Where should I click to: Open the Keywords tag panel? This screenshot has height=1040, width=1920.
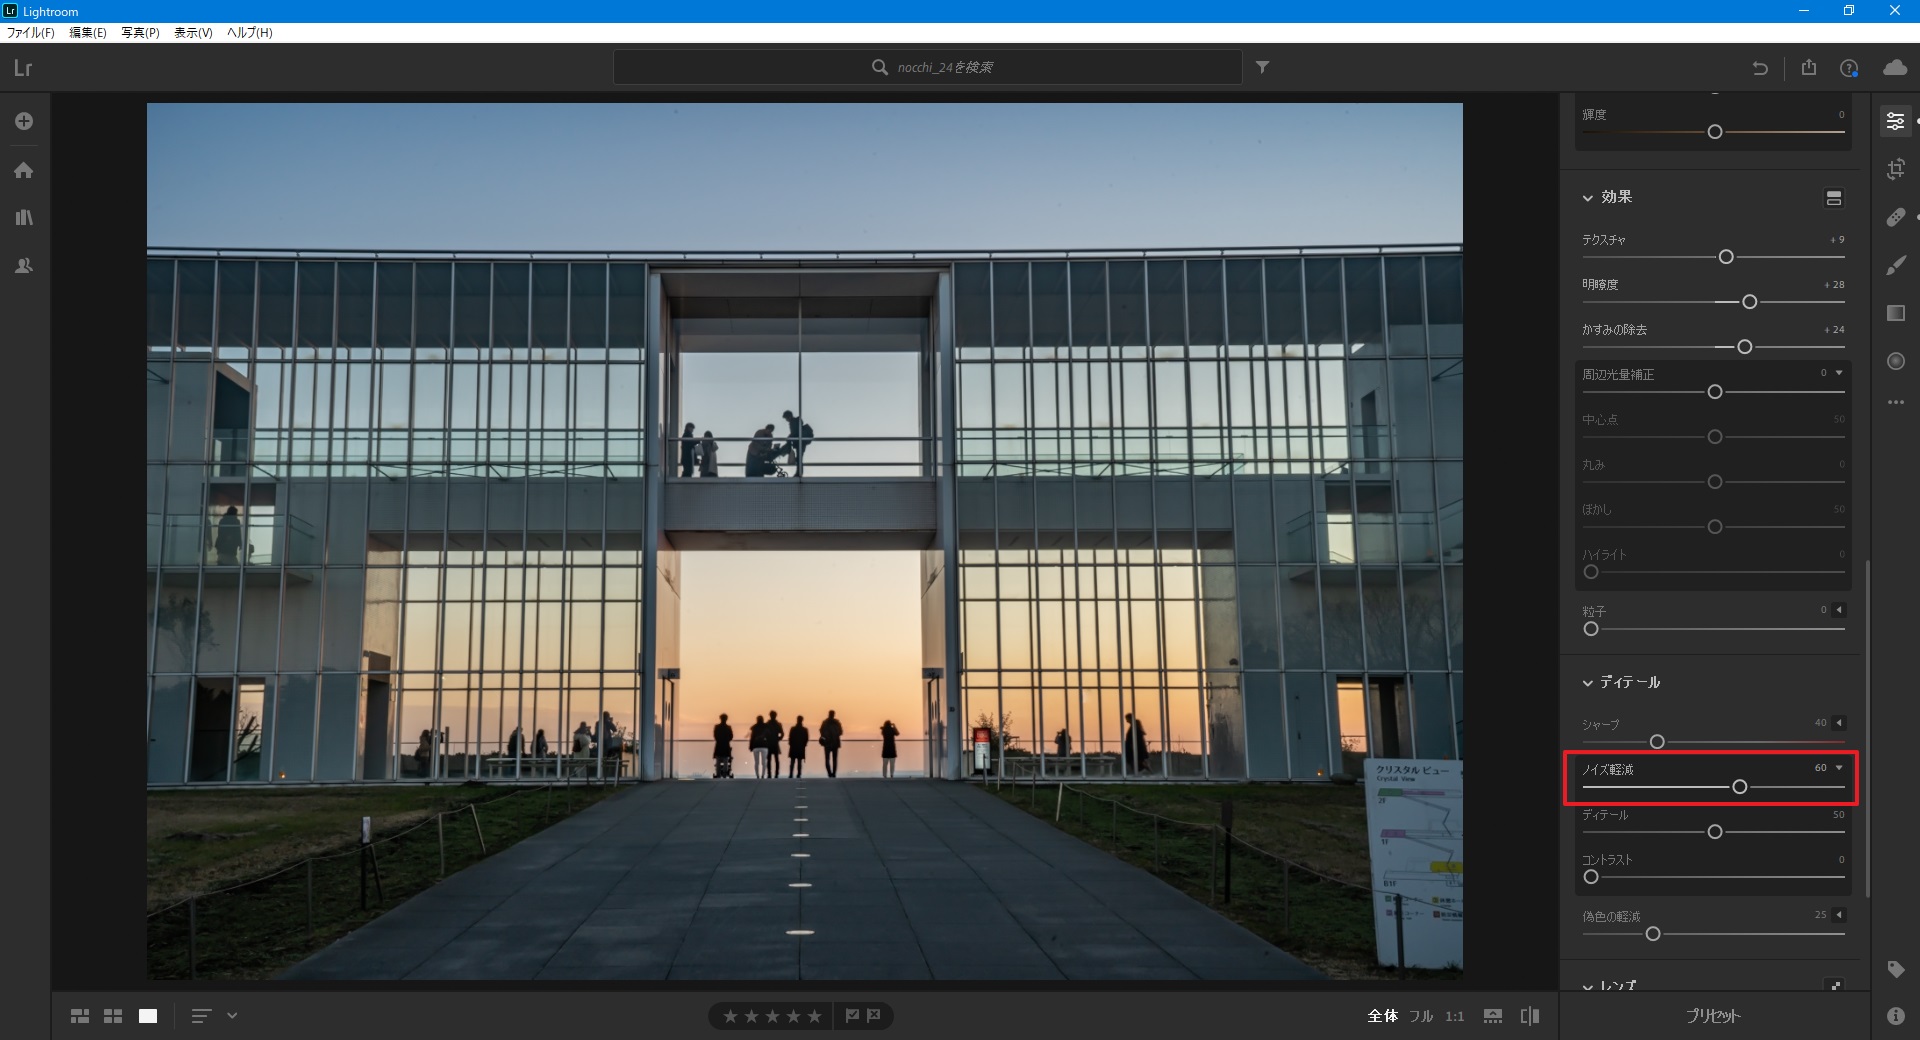click(x=1895, y=969)
